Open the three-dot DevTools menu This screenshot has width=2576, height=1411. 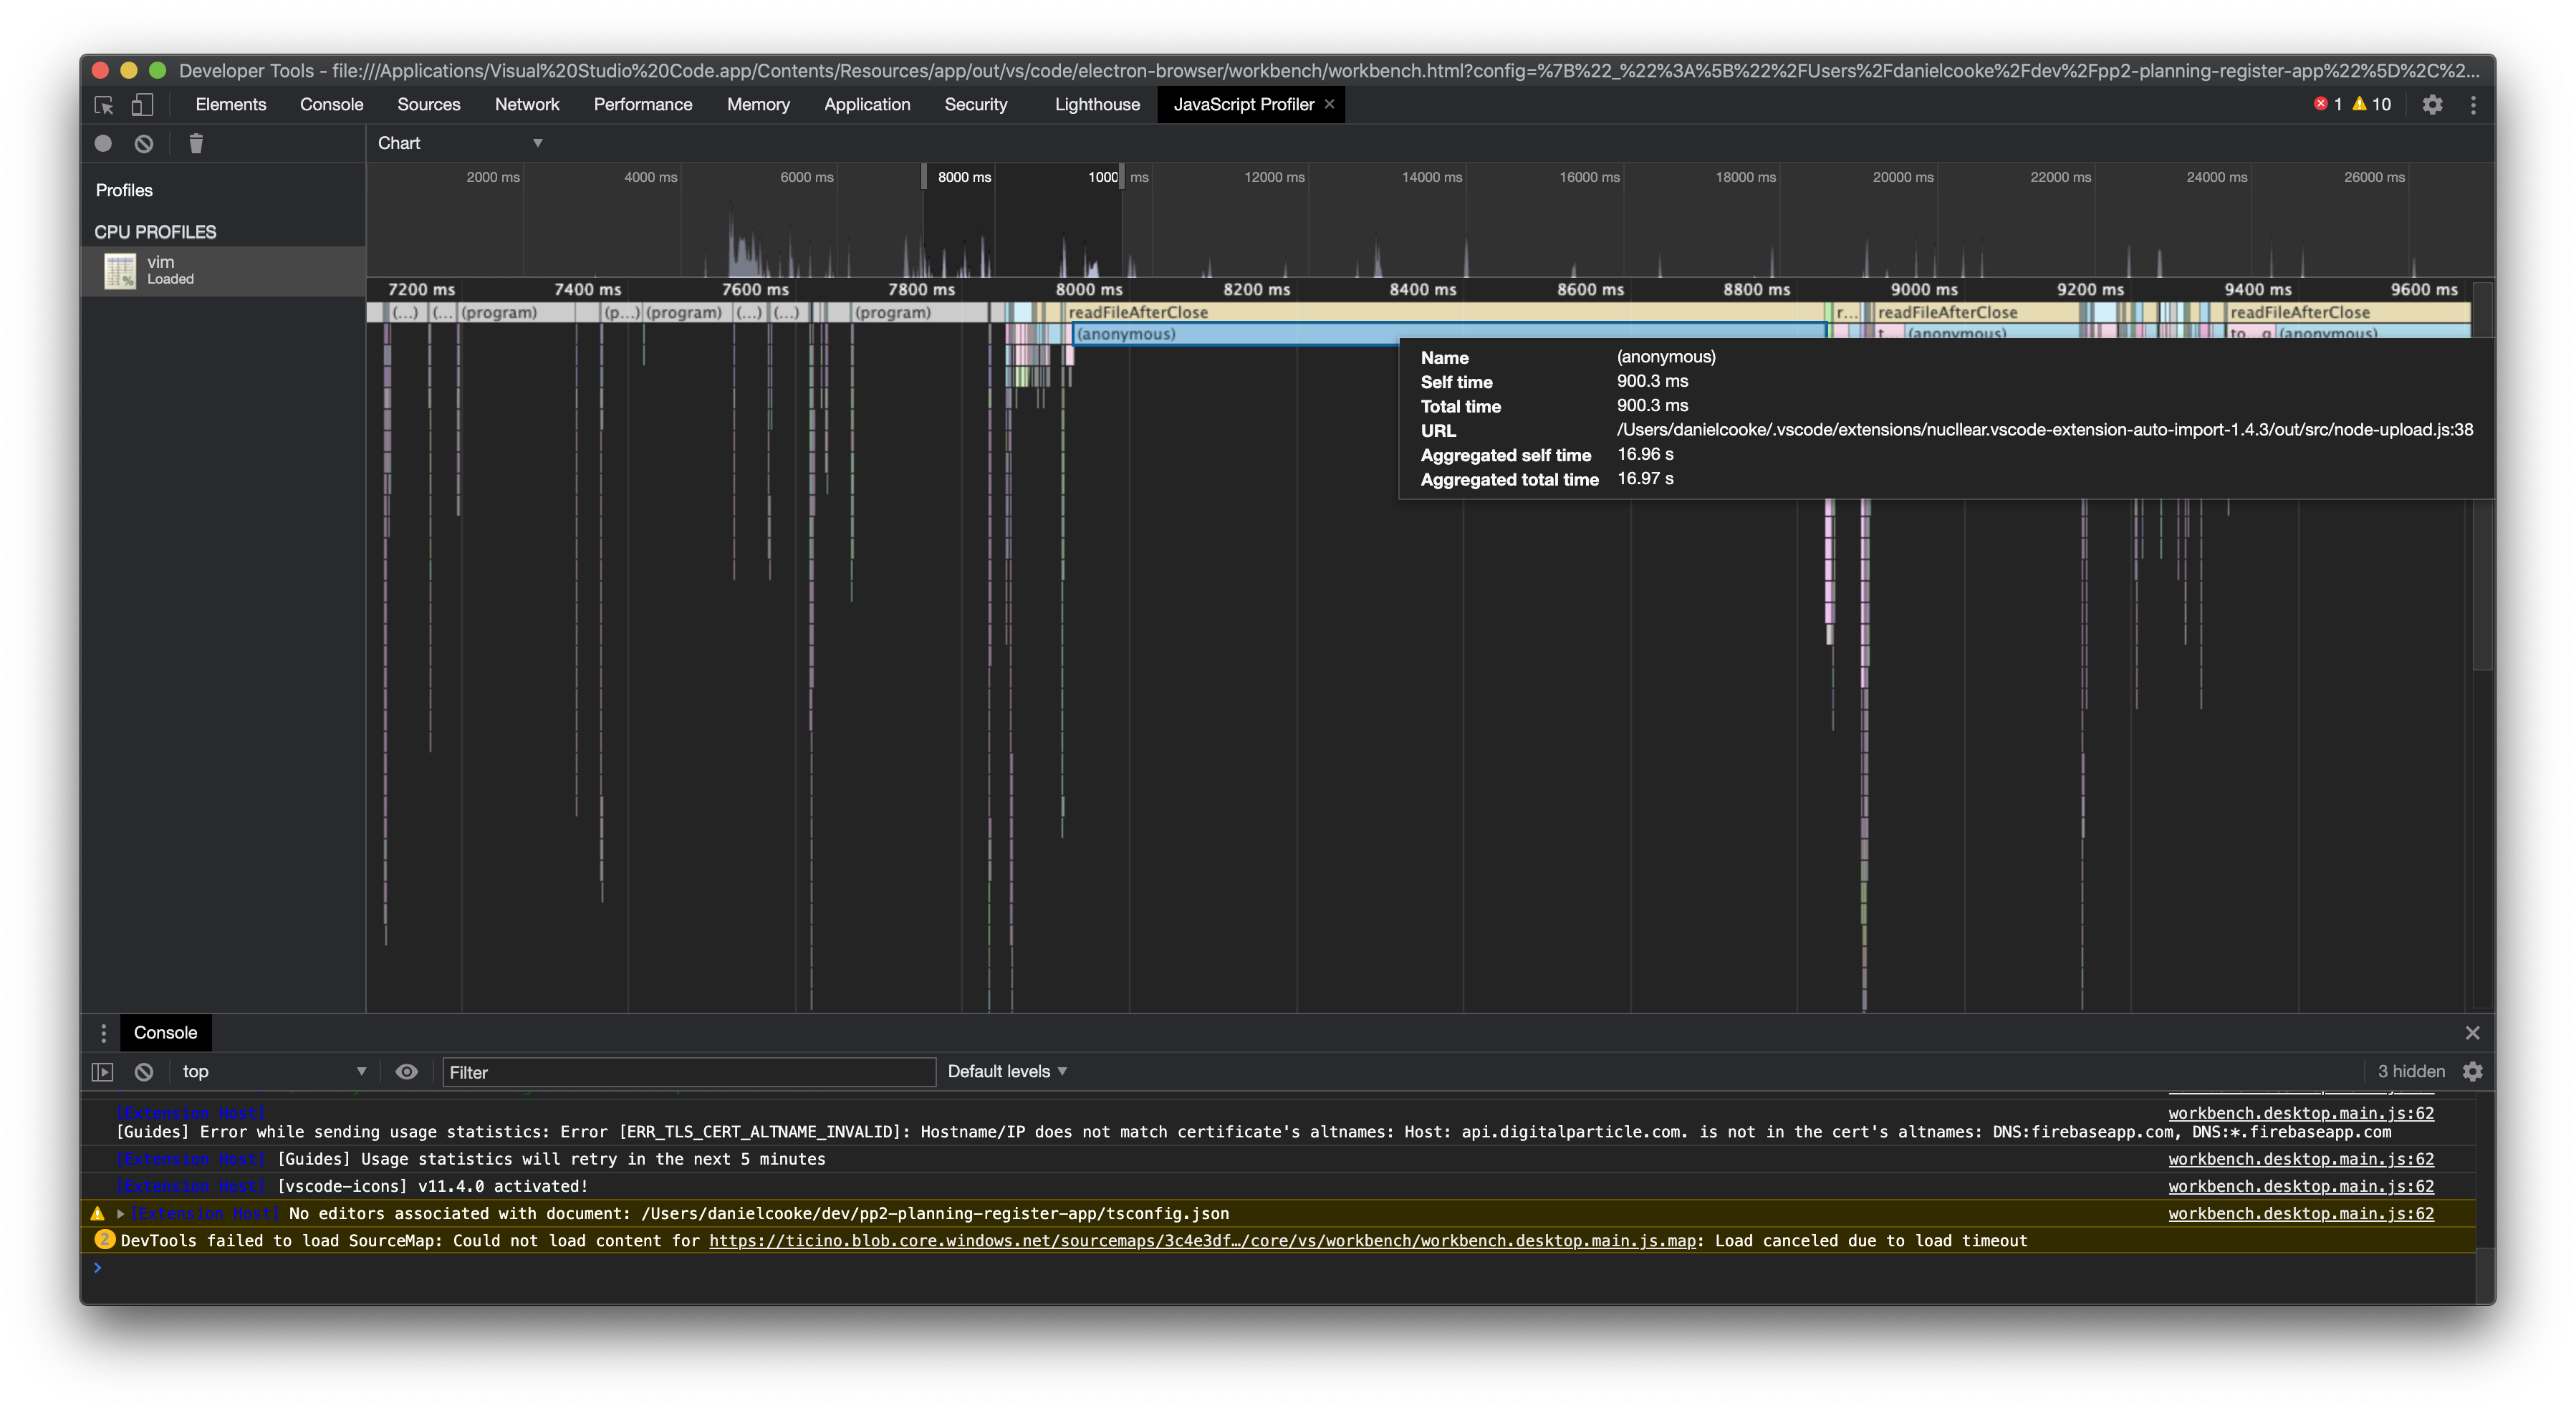pyautogui.click(x=2473, y=104)
